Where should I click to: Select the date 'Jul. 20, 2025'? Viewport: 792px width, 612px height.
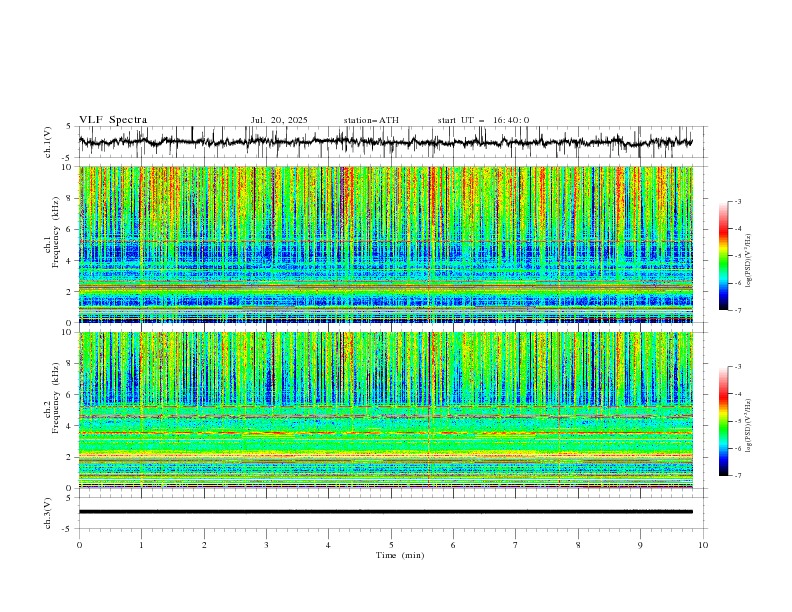[279, 120]
